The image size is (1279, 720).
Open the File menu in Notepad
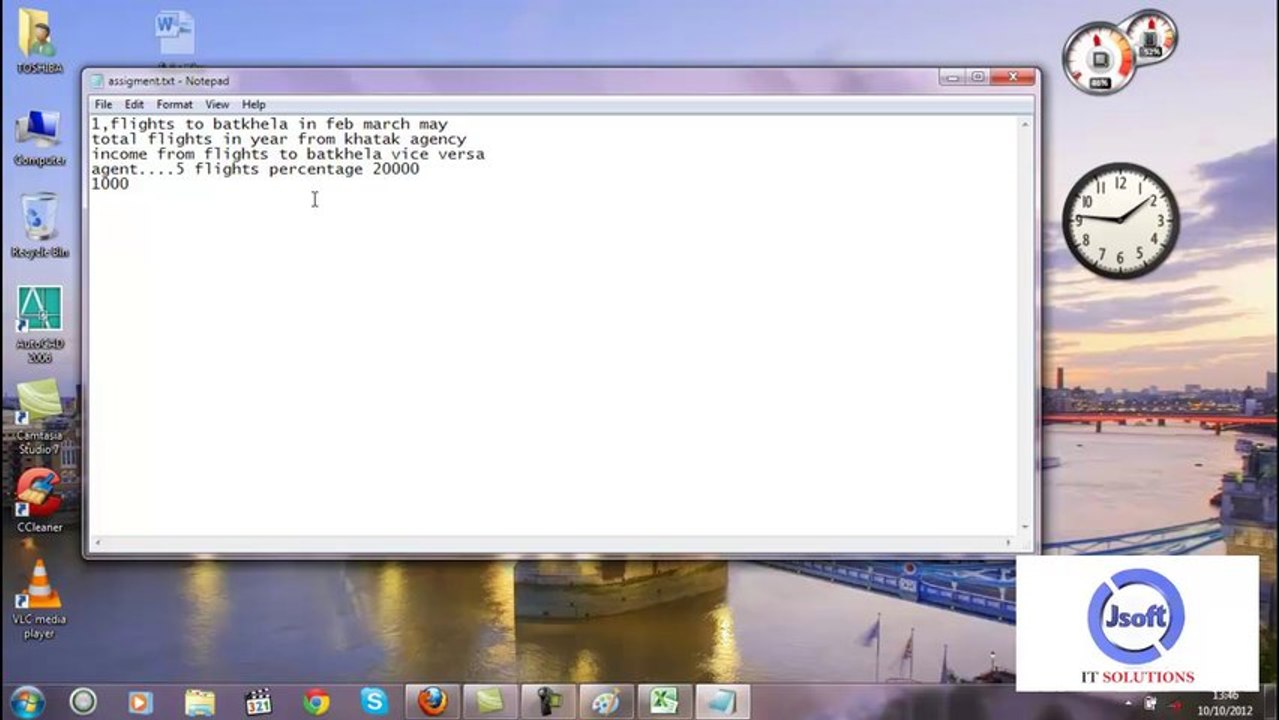103,104
